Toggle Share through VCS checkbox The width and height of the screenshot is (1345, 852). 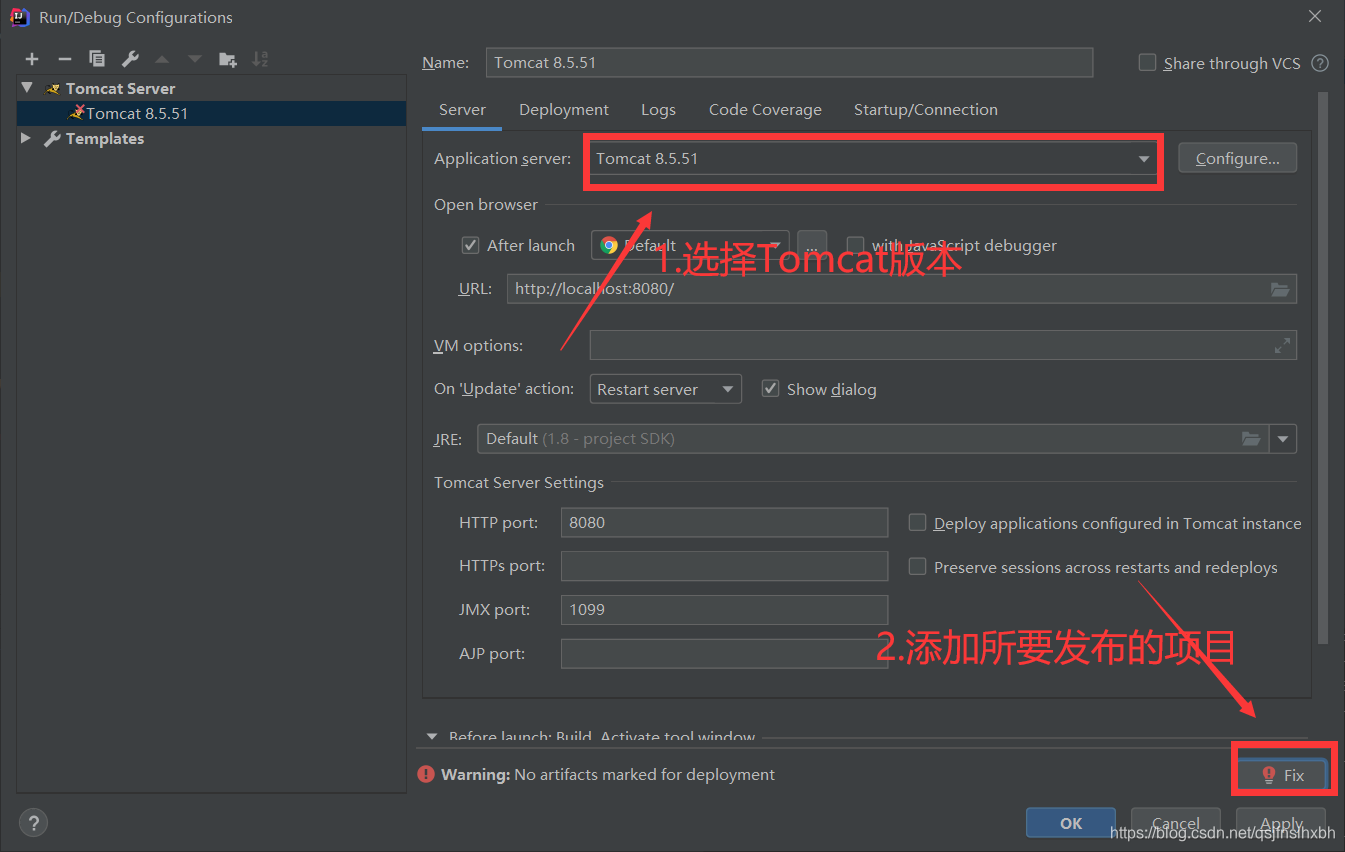tap(1147, 62)
